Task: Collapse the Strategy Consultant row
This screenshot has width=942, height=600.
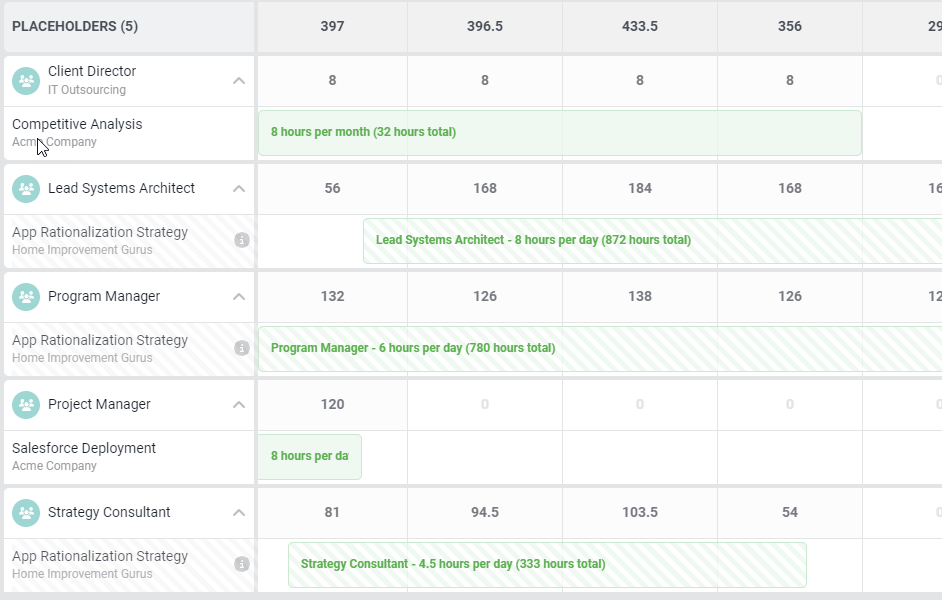Action: tap(238, 513)
